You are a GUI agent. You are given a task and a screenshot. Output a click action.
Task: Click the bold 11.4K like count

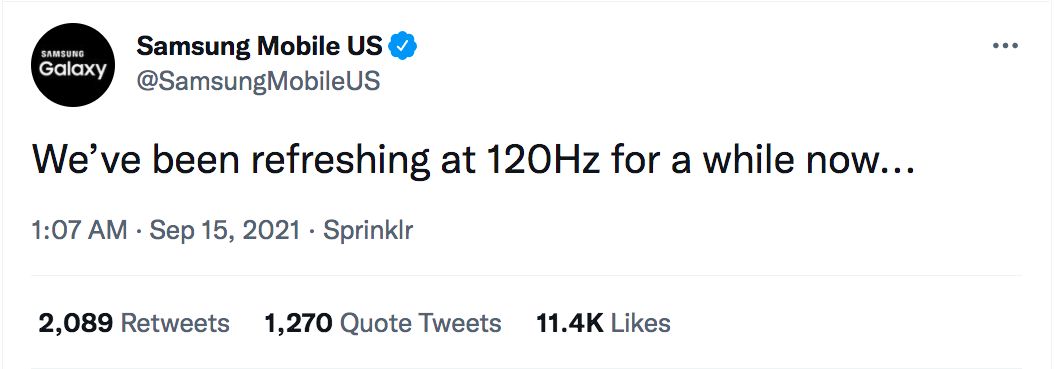[x=570, y=323]
